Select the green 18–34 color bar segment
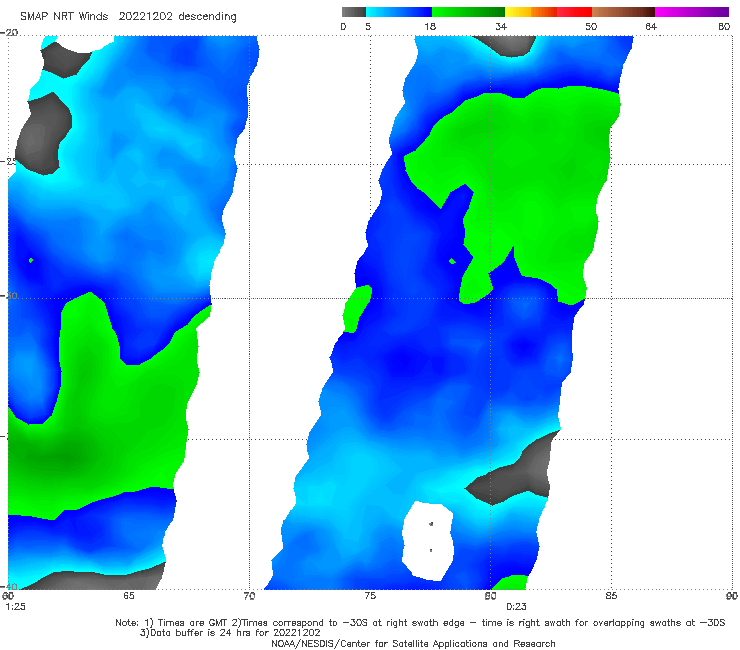Screen dimensions: 740x650 tap(468, 12)
